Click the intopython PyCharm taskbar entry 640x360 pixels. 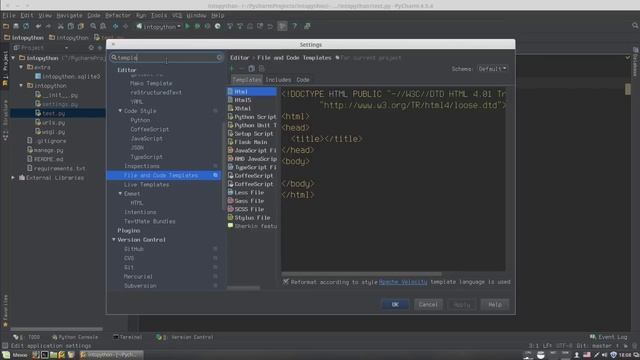click(x=111, y=355)
